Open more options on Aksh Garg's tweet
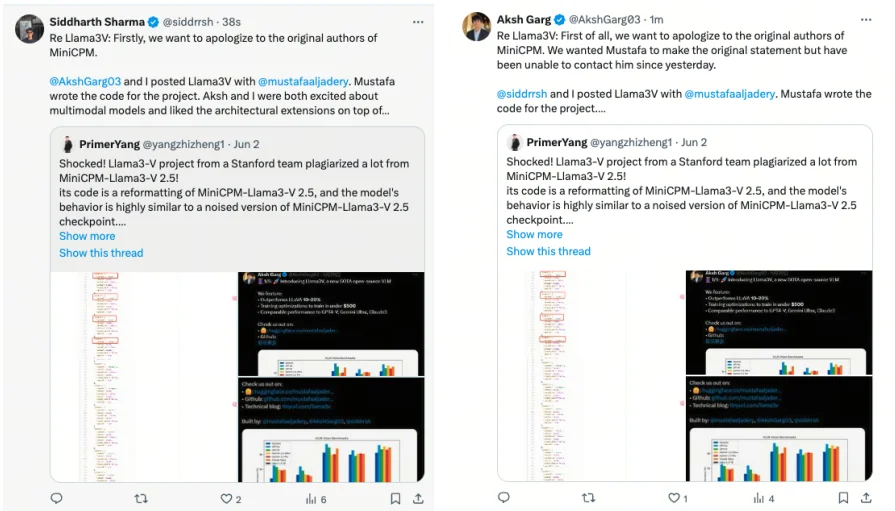 [x=865, y=19]
